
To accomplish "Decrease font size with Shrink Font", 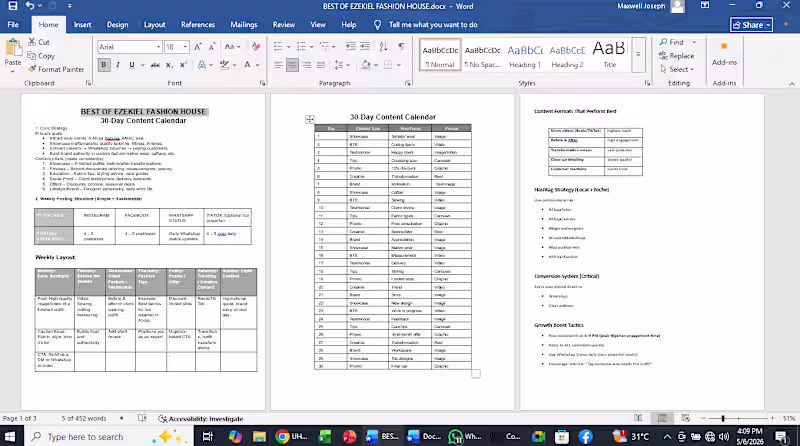I will [212, 47].
